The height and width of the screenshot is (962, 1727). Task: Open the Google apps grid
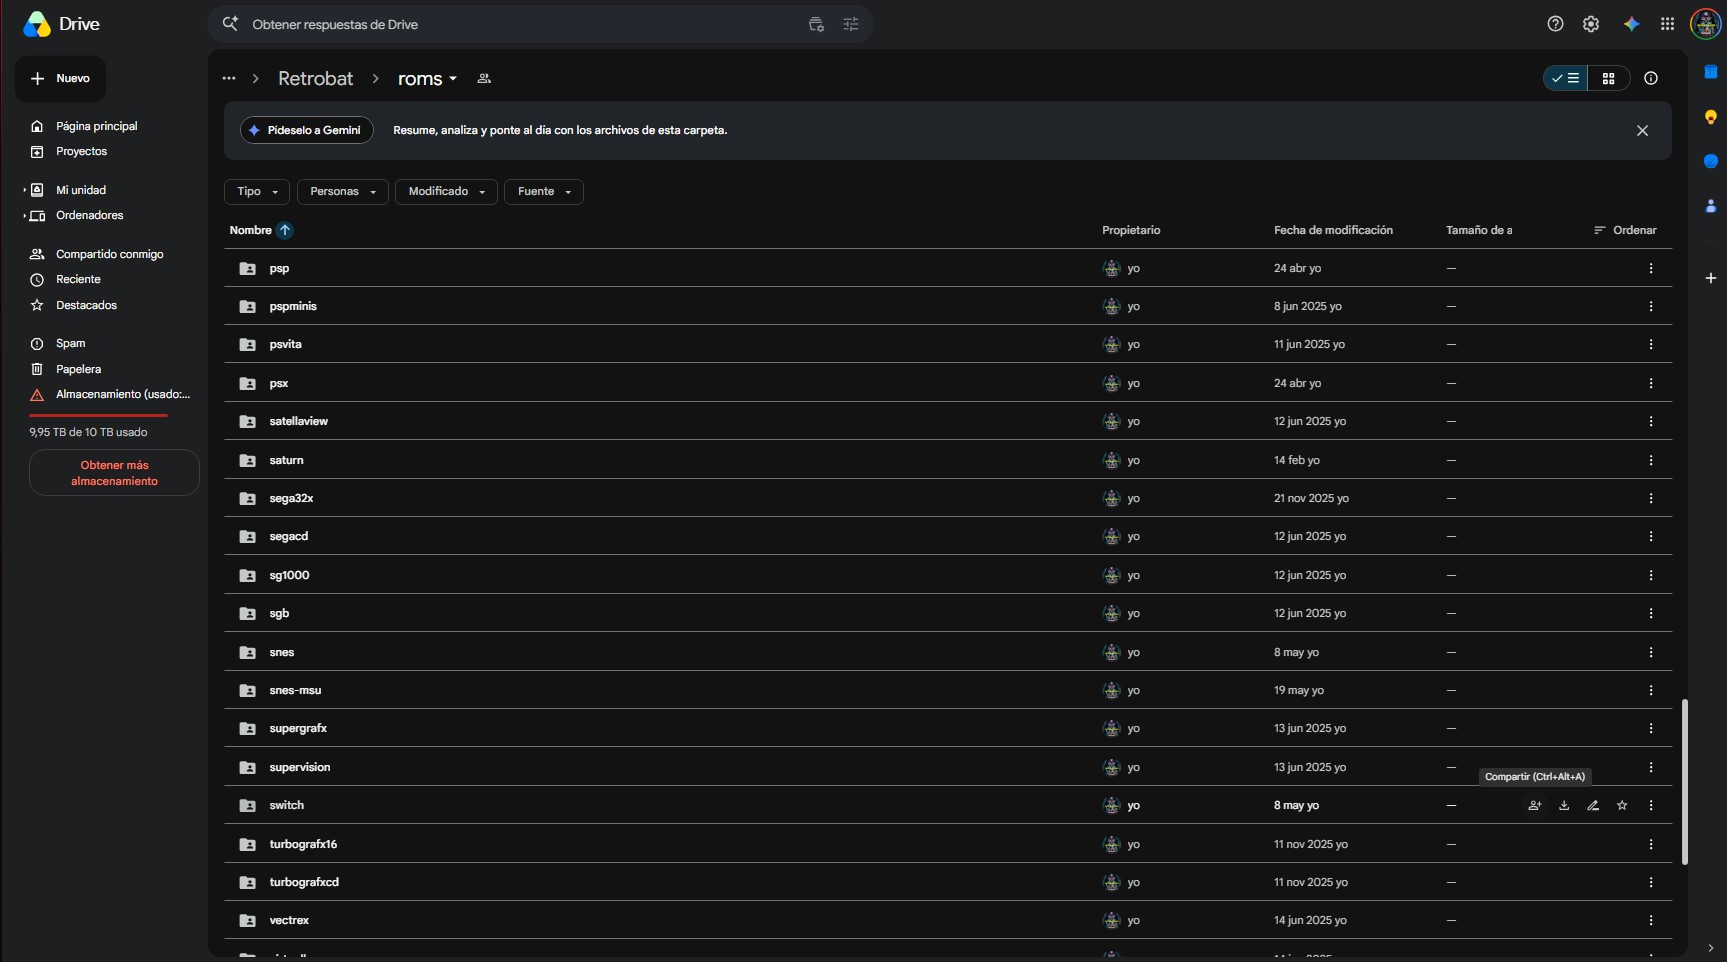1667,24
